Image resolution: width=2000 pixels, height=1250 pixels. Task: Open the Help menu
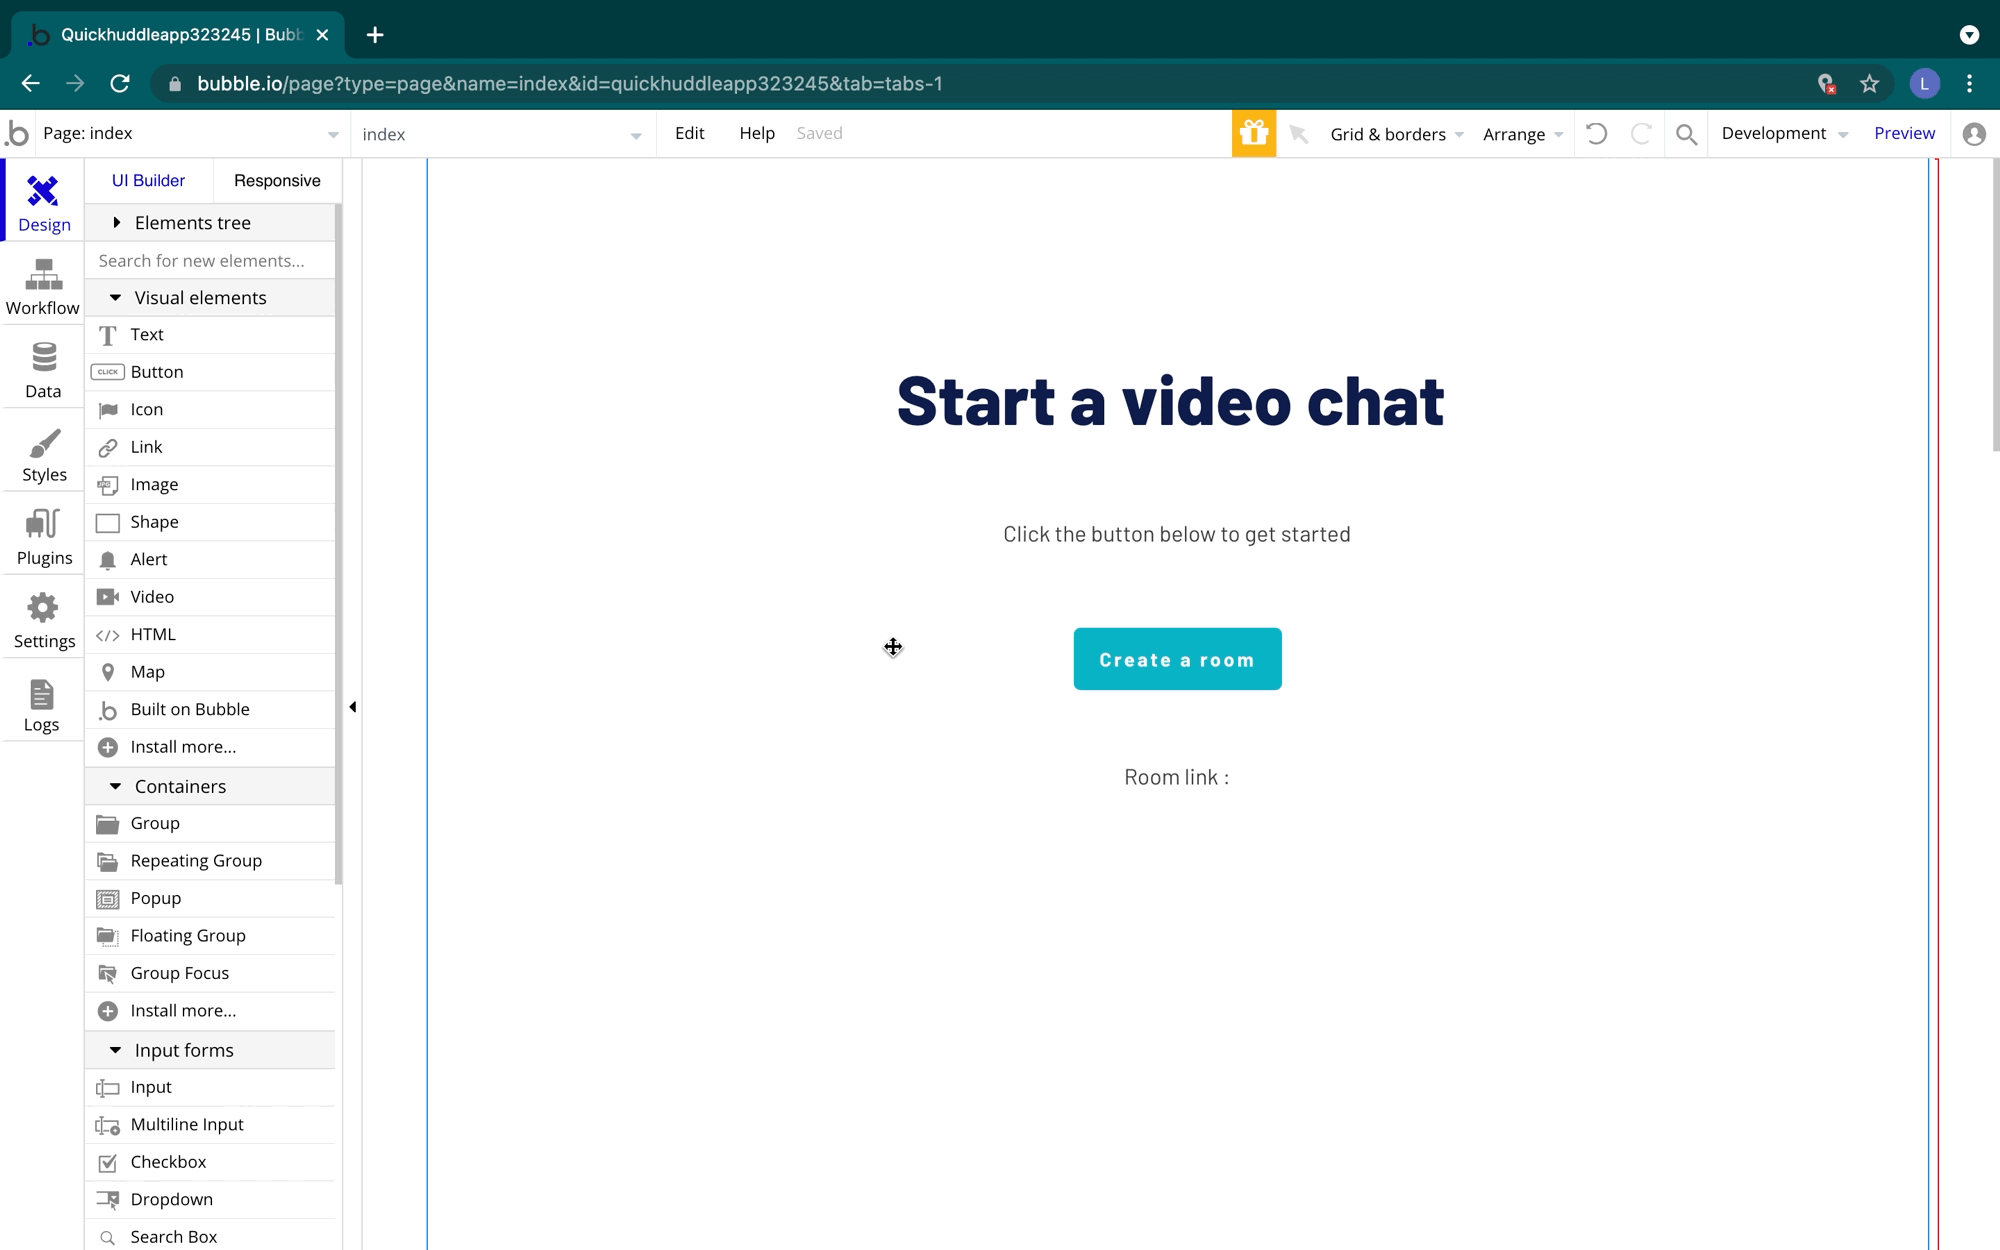(x=757, y=134)
